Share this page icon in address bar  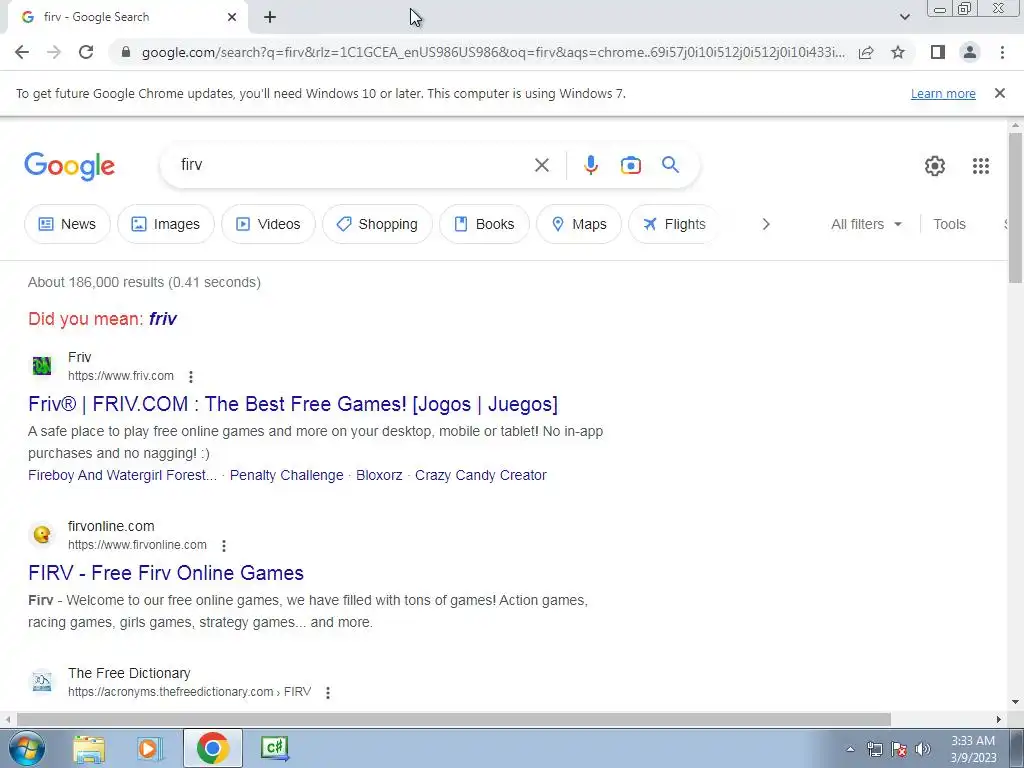866,52
